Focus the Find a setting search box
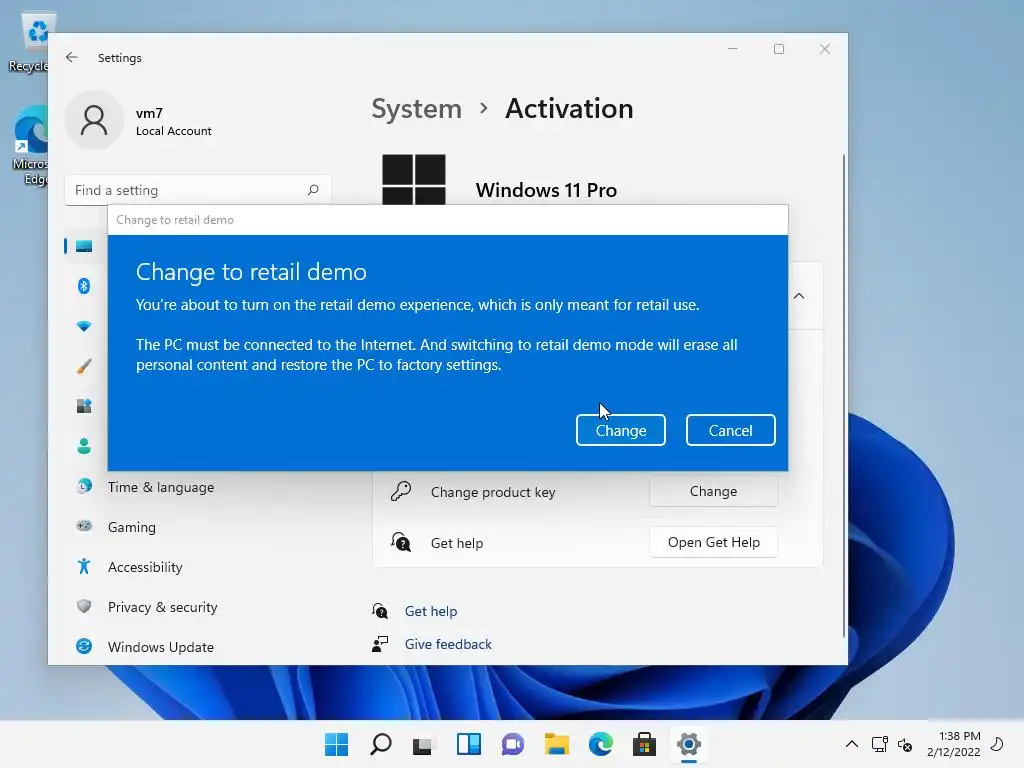This screenshot has height=768, width=1024. coord(197,190)
